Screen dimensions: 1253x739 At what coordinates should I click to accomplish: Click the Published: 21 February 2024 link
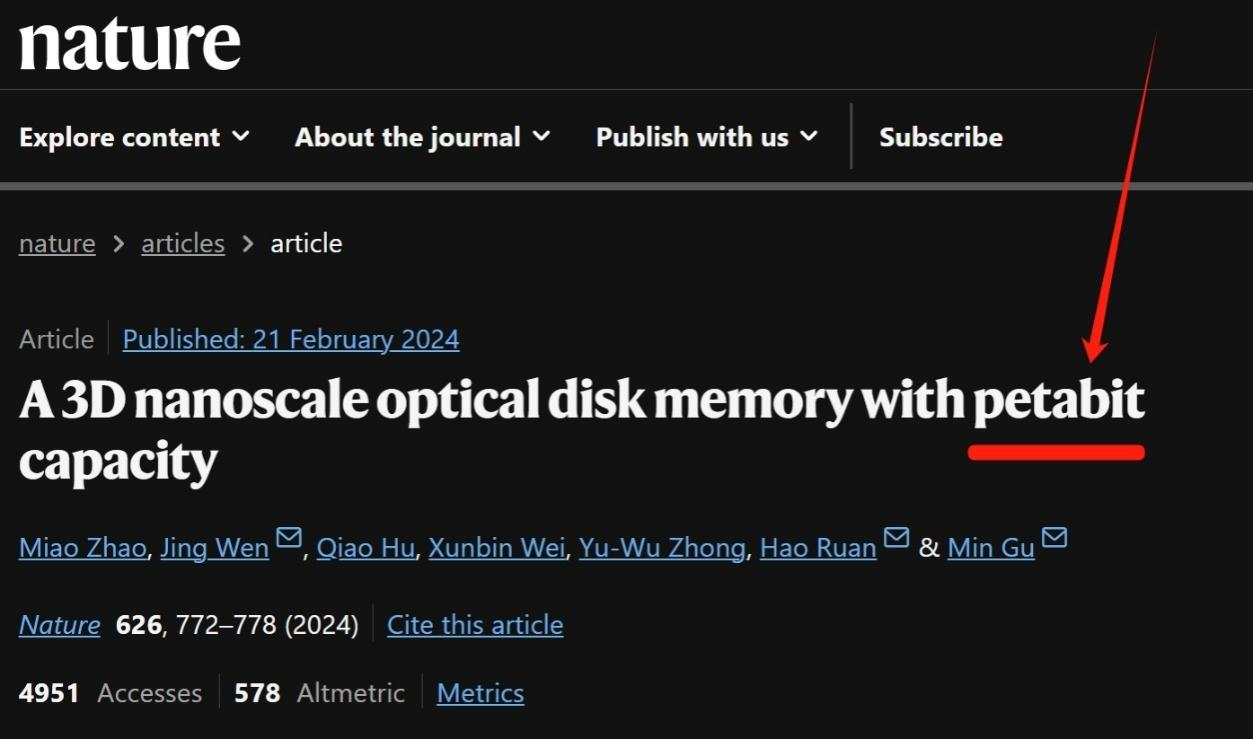click(291, 340)
